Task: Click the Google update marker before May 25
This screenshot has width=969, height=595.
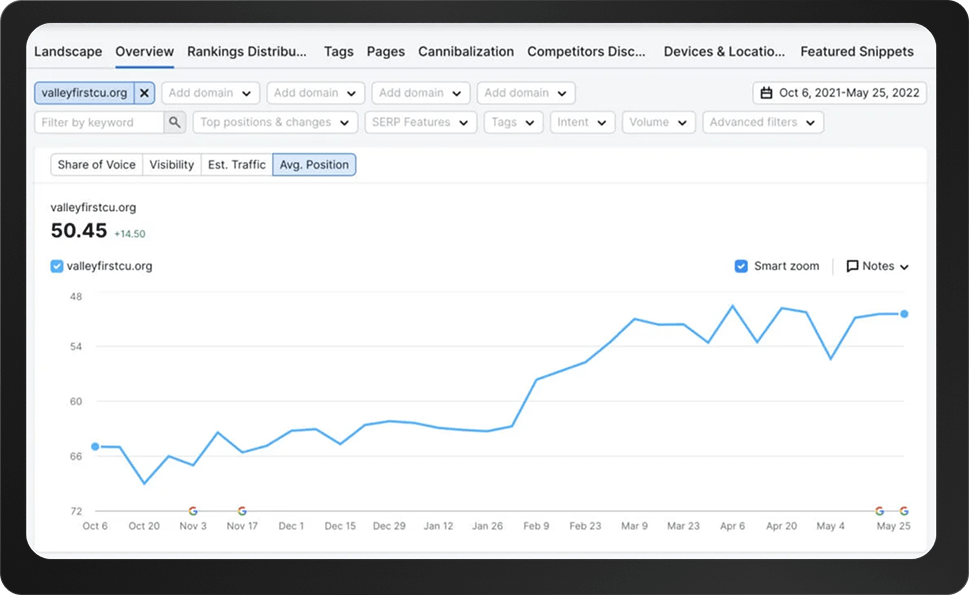Action: (880, 511)
